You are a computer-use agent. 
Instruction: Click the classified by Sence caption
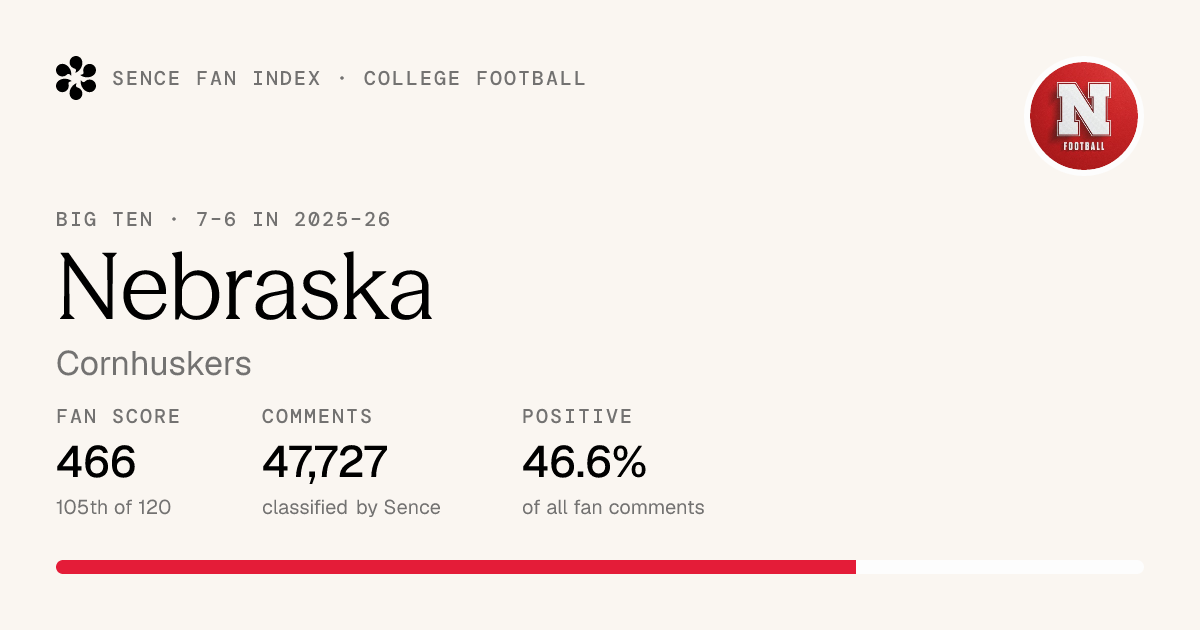pos(351,507)
